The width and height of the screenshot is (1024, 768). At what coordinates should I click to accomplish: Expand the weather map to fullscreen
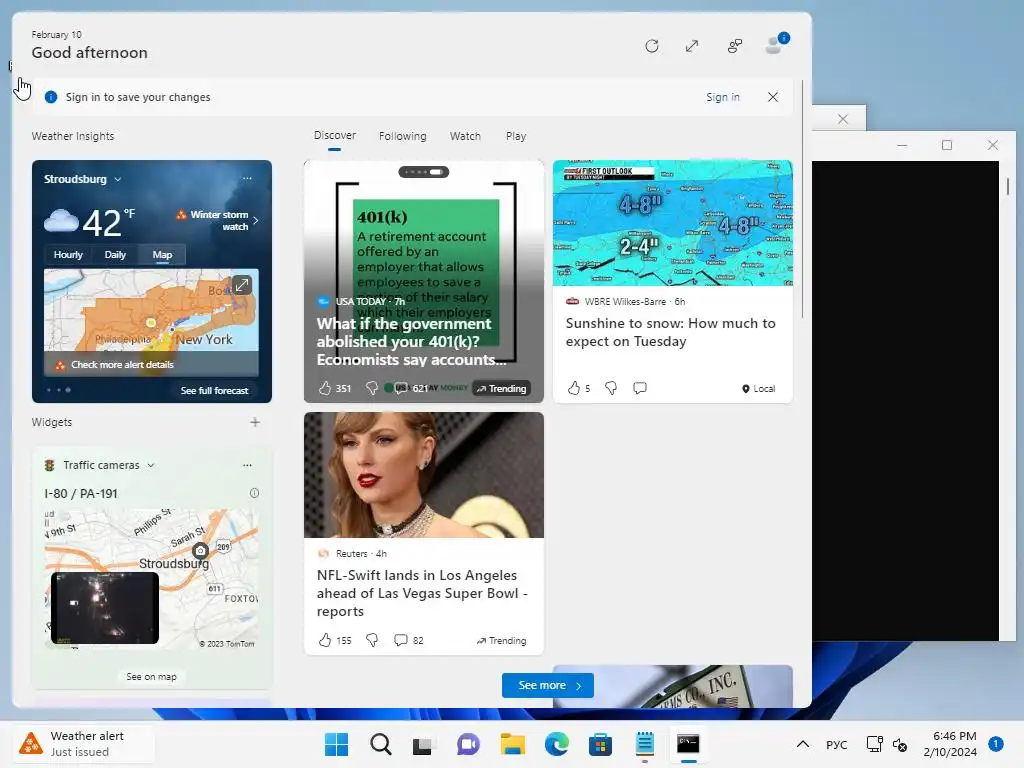click(242, 285)
